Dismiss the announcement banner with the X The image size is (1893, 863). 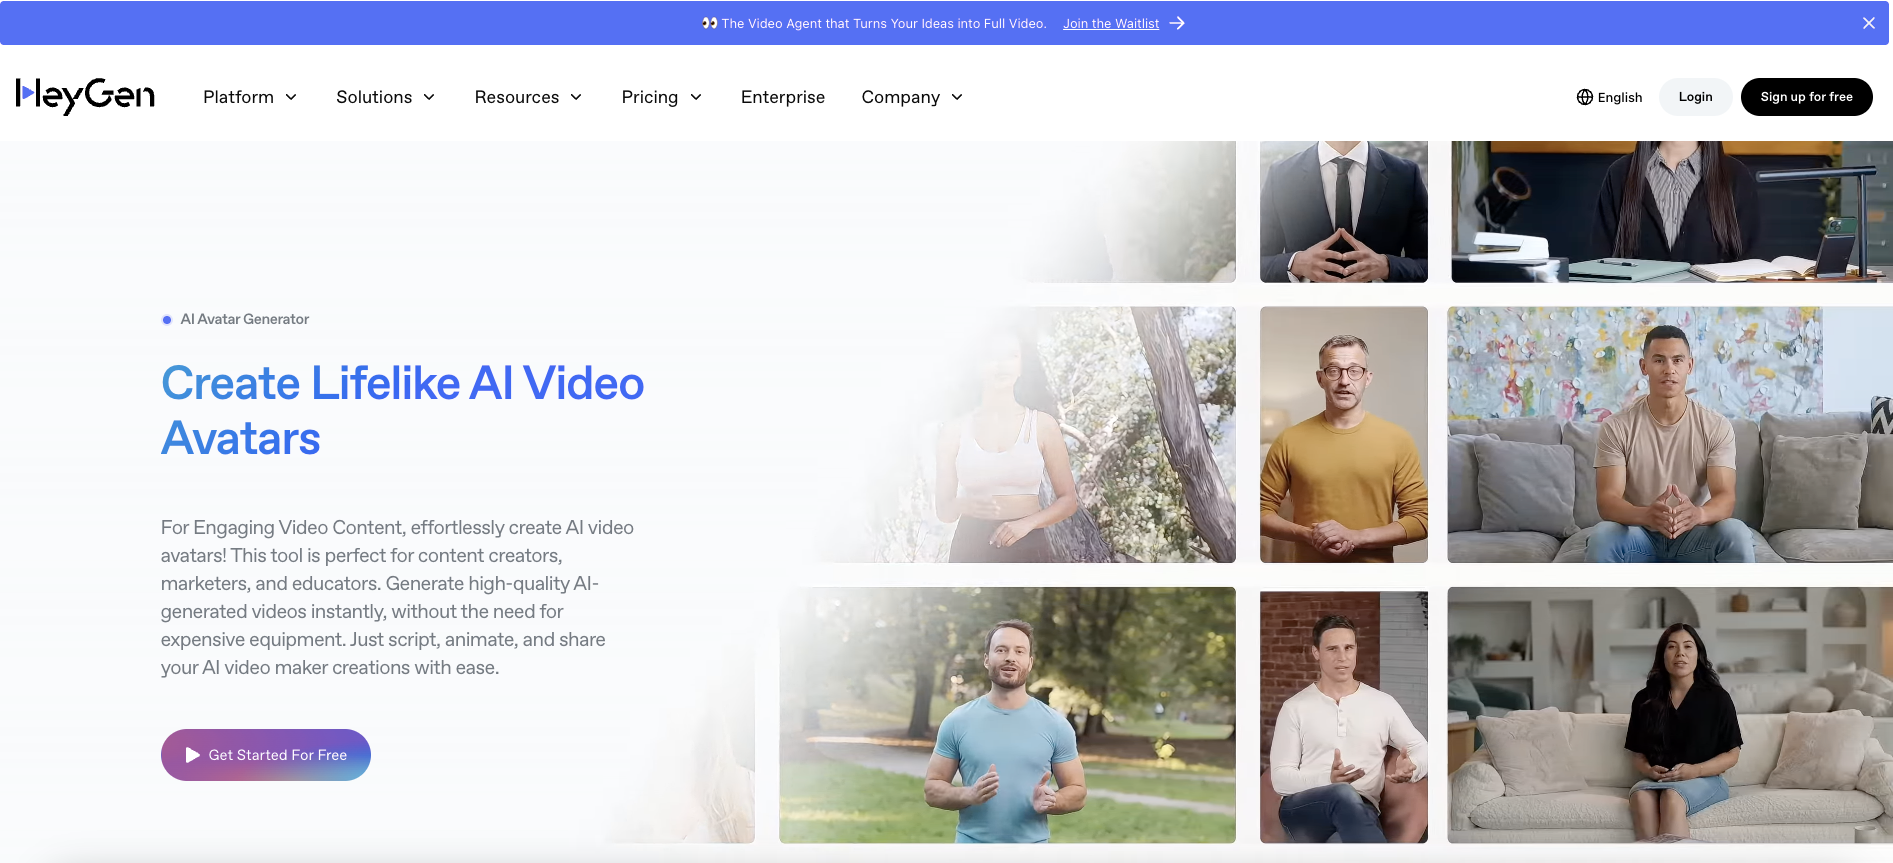[1868, 23]
